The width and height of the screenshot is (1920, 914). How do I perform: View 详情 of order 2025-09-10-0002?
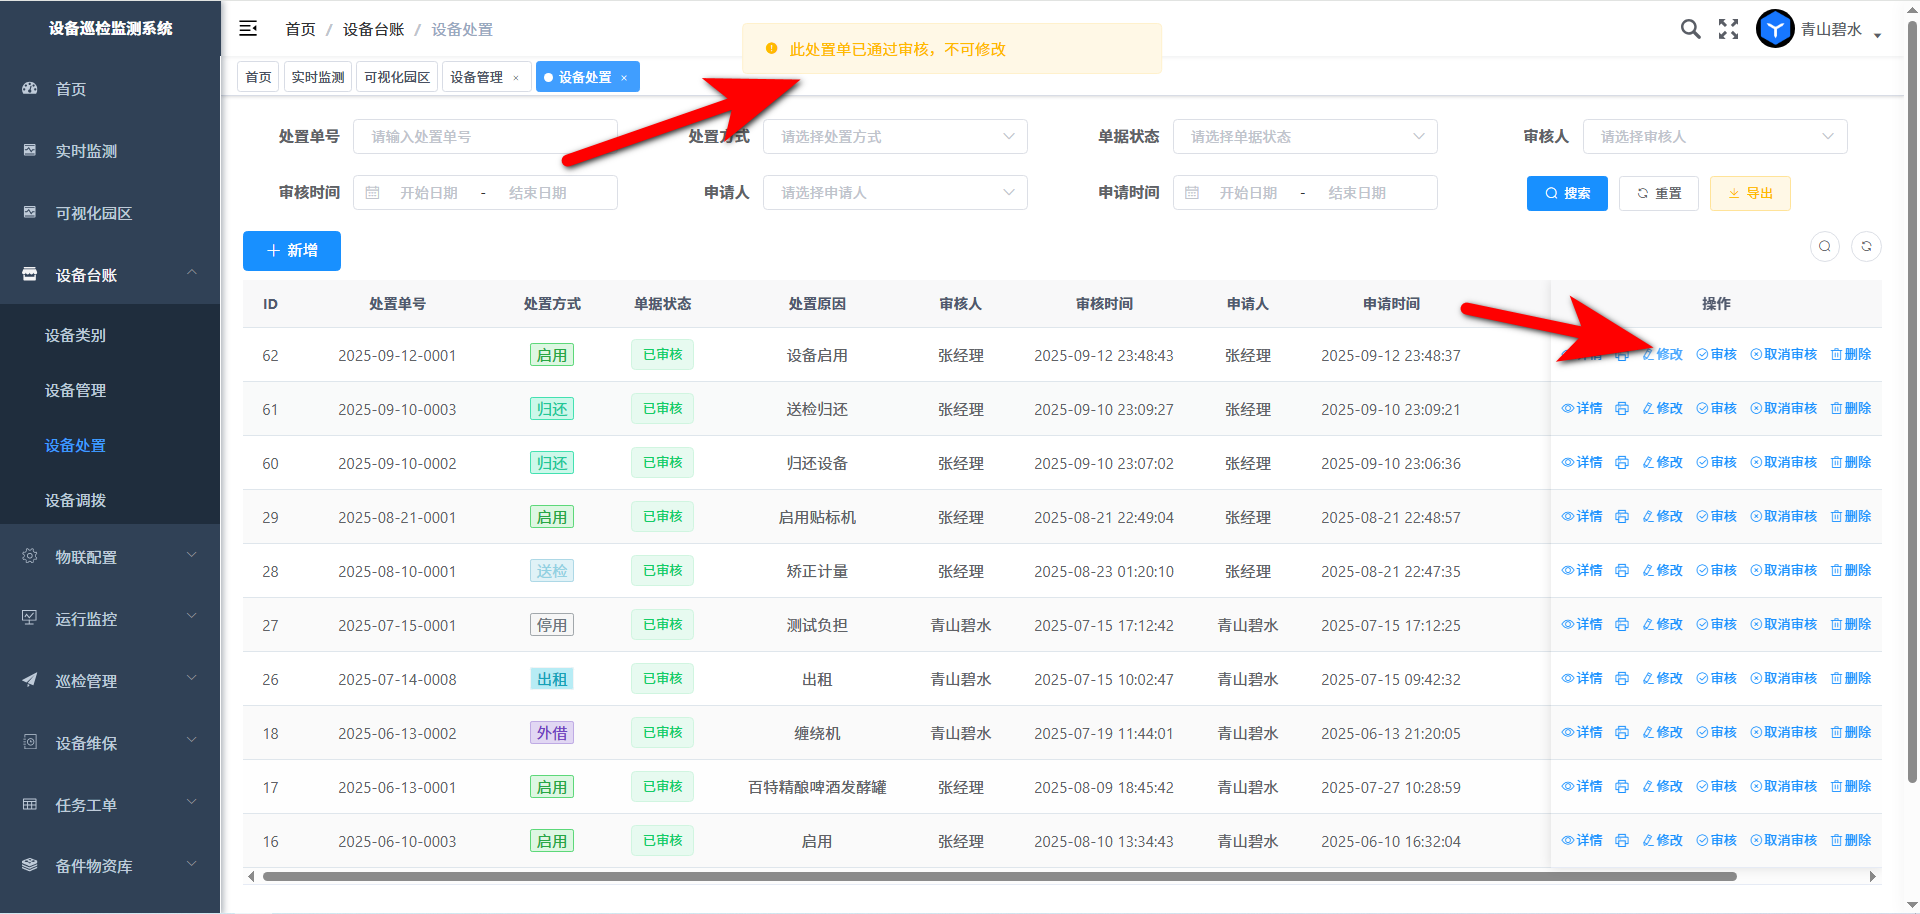[1582, 463]
